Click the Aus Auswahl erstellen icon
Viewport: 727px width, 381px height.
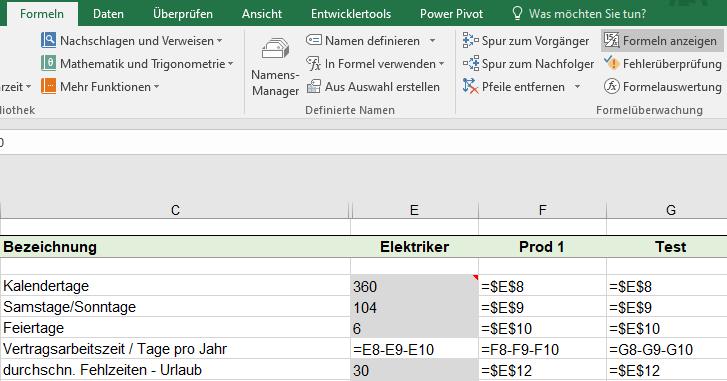pos(314,86)
